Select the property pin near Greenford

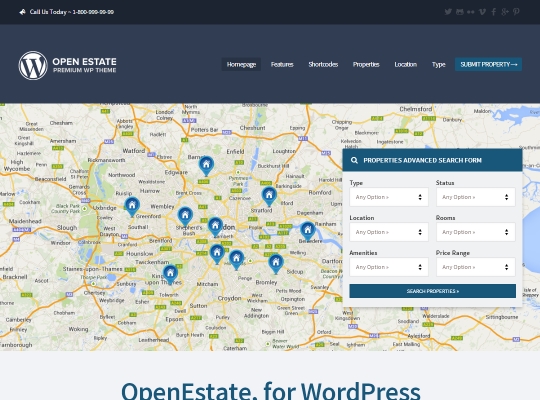coord(132,206)
